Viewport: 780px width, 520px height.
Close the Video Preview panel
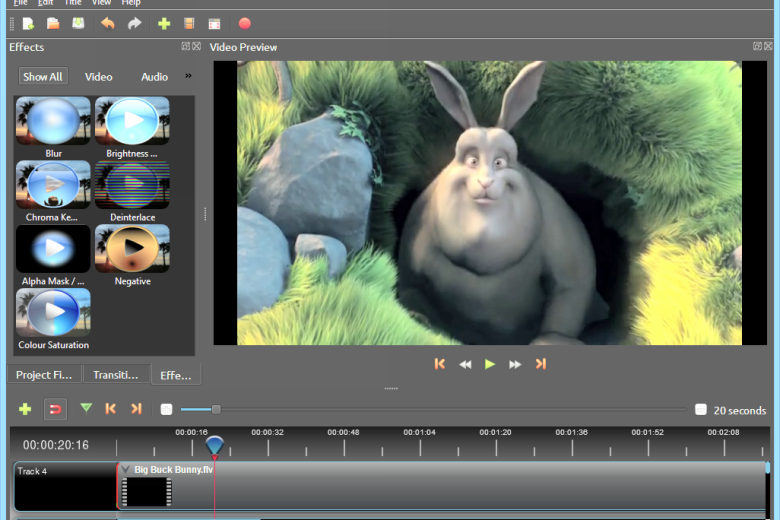pyautogui.click(x=769, y=46)
